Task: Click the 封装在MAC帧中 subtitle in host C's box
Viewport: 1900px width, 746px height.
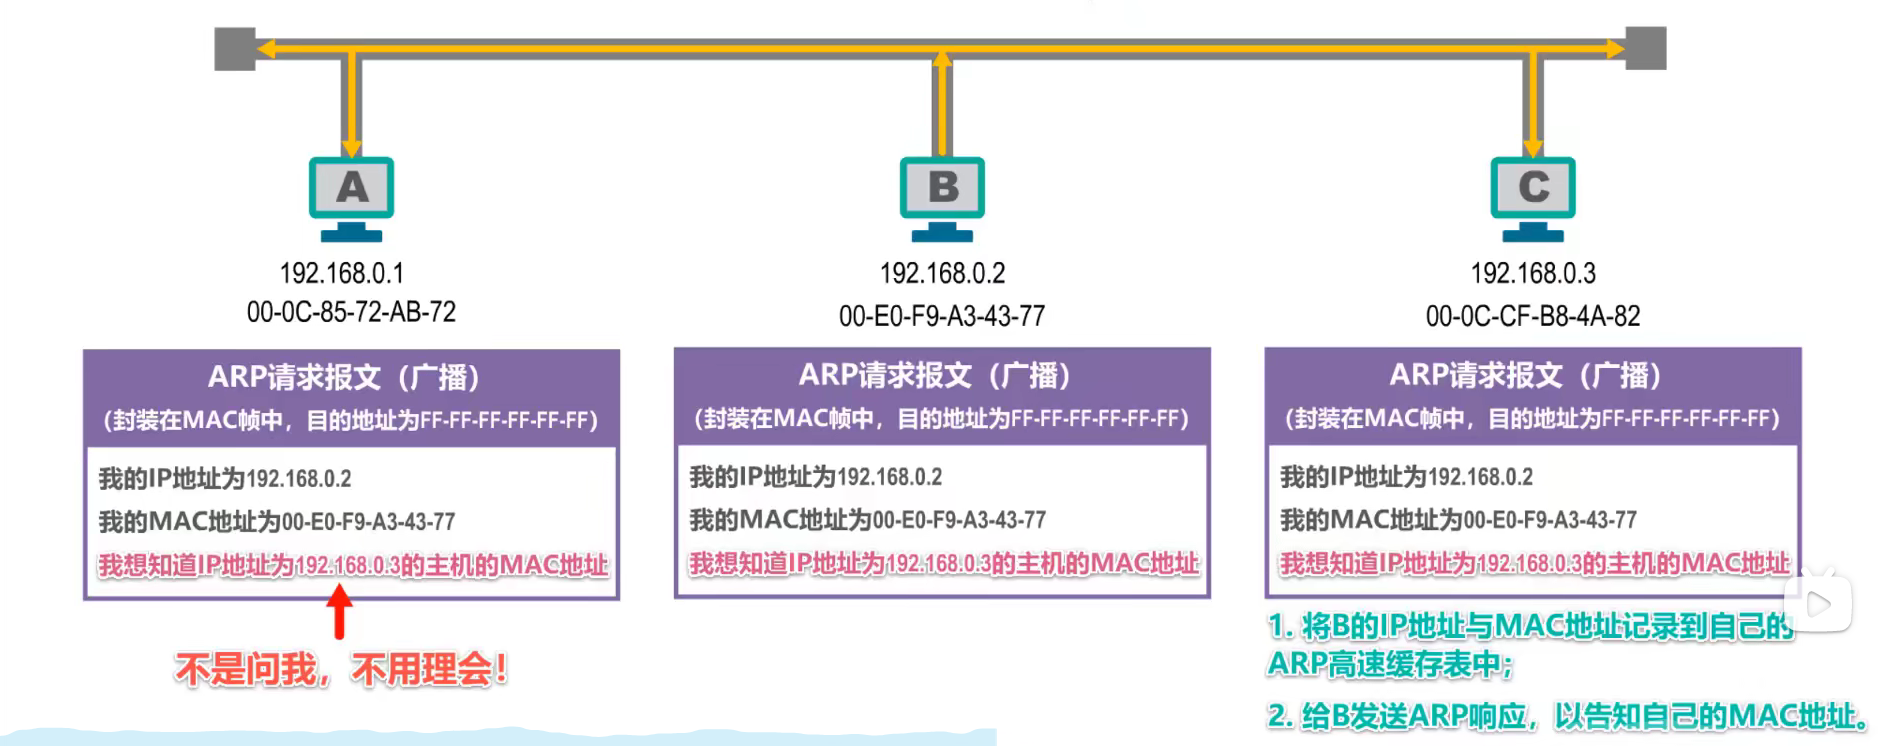Action: click(x=1533, y=418)
